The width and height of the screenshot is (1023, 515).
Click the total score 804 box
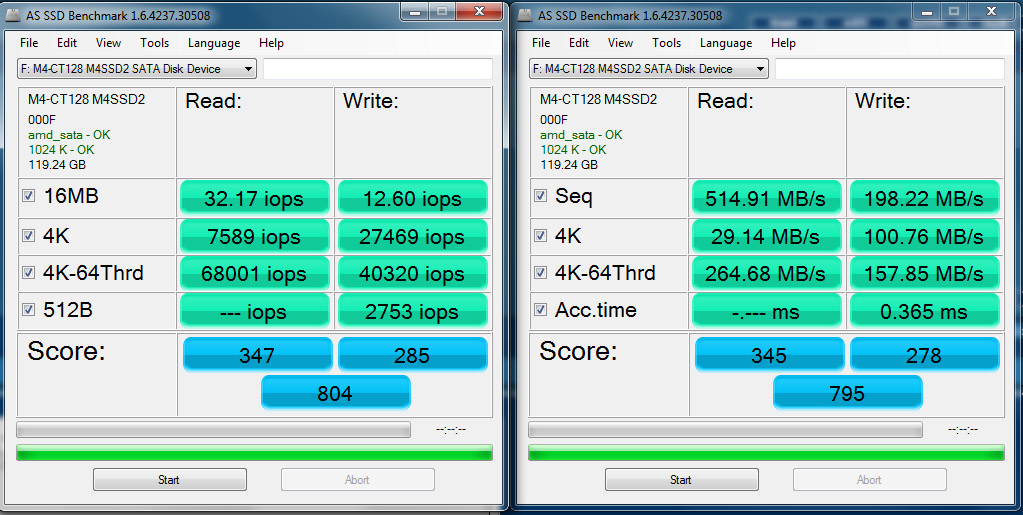pos(335,393)
